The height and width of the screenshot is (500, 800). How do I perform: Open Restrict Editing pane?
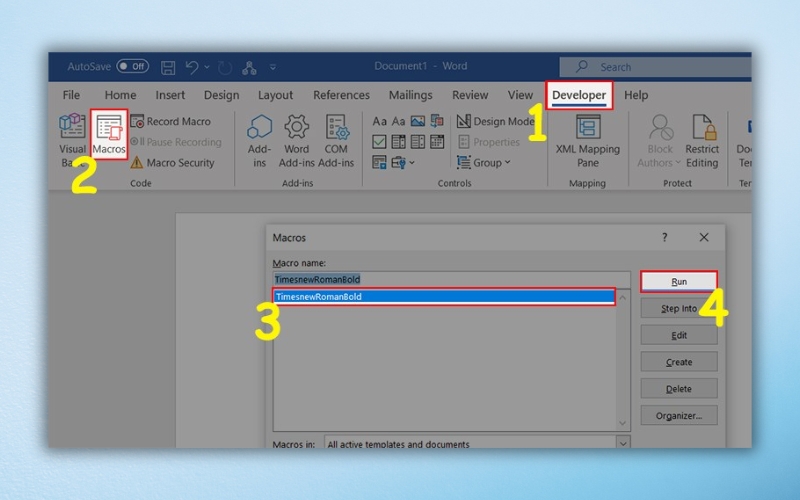[702, 141]
